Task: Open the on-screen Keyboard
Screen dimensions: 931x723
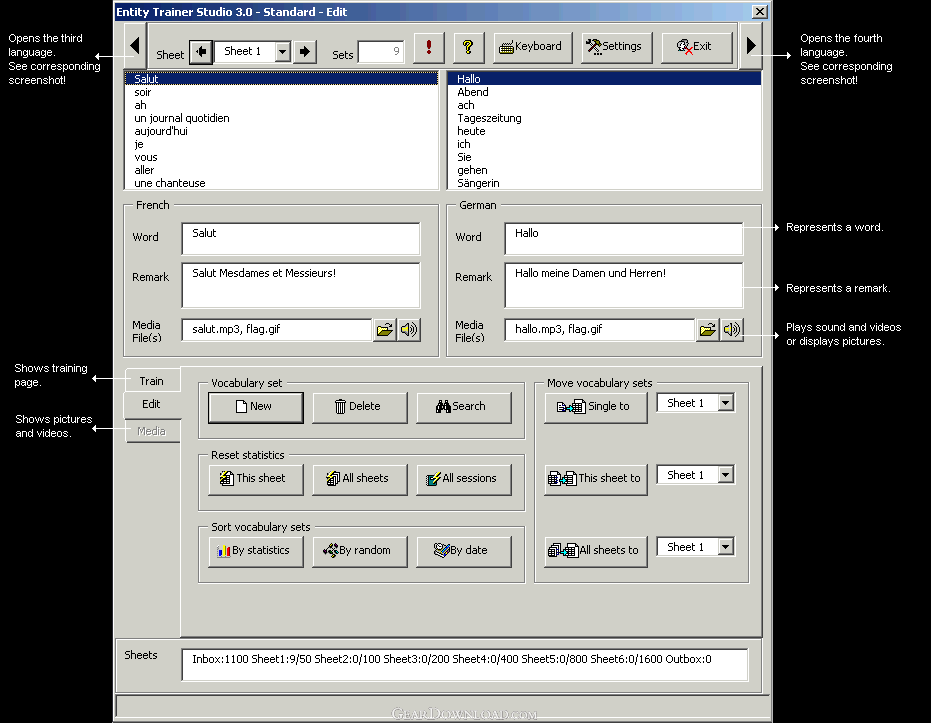Action: (x=532, y=47)
